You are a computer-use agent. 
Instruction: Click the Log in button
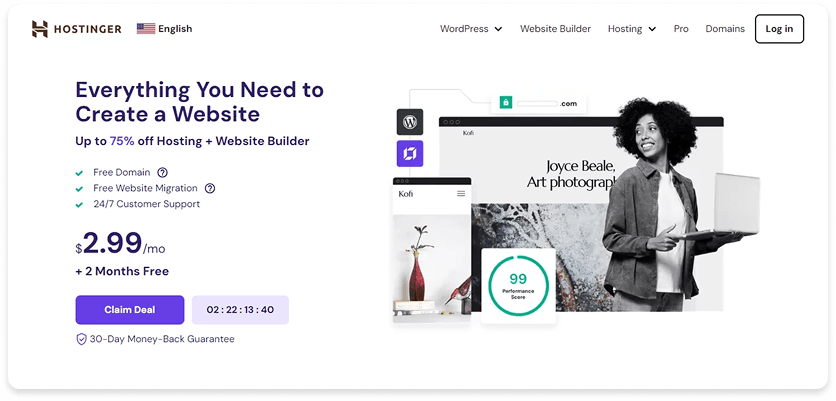[779, 29]
